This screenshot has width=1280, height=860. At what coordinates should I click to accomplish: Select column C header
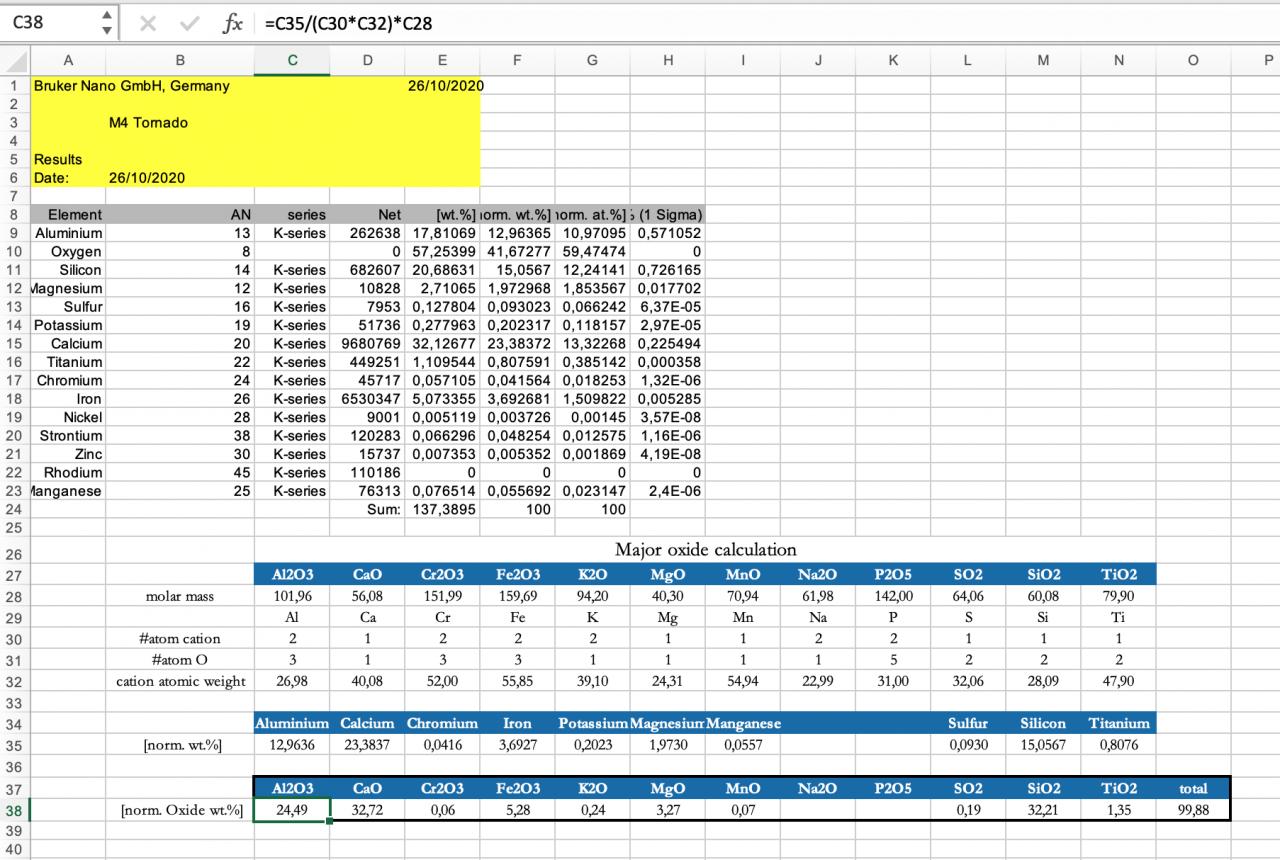[292, 60]
